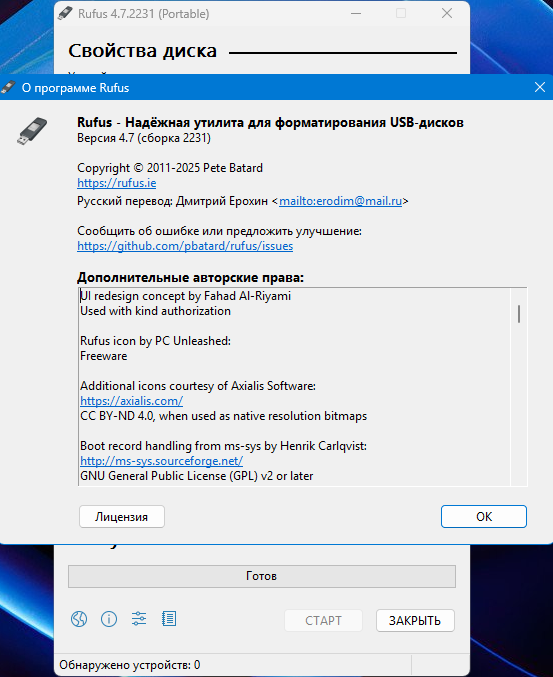Click the 'Свойства диска' heading in Rufus
The width and height of the screenshot is (553, 677).
click(142, 51)
